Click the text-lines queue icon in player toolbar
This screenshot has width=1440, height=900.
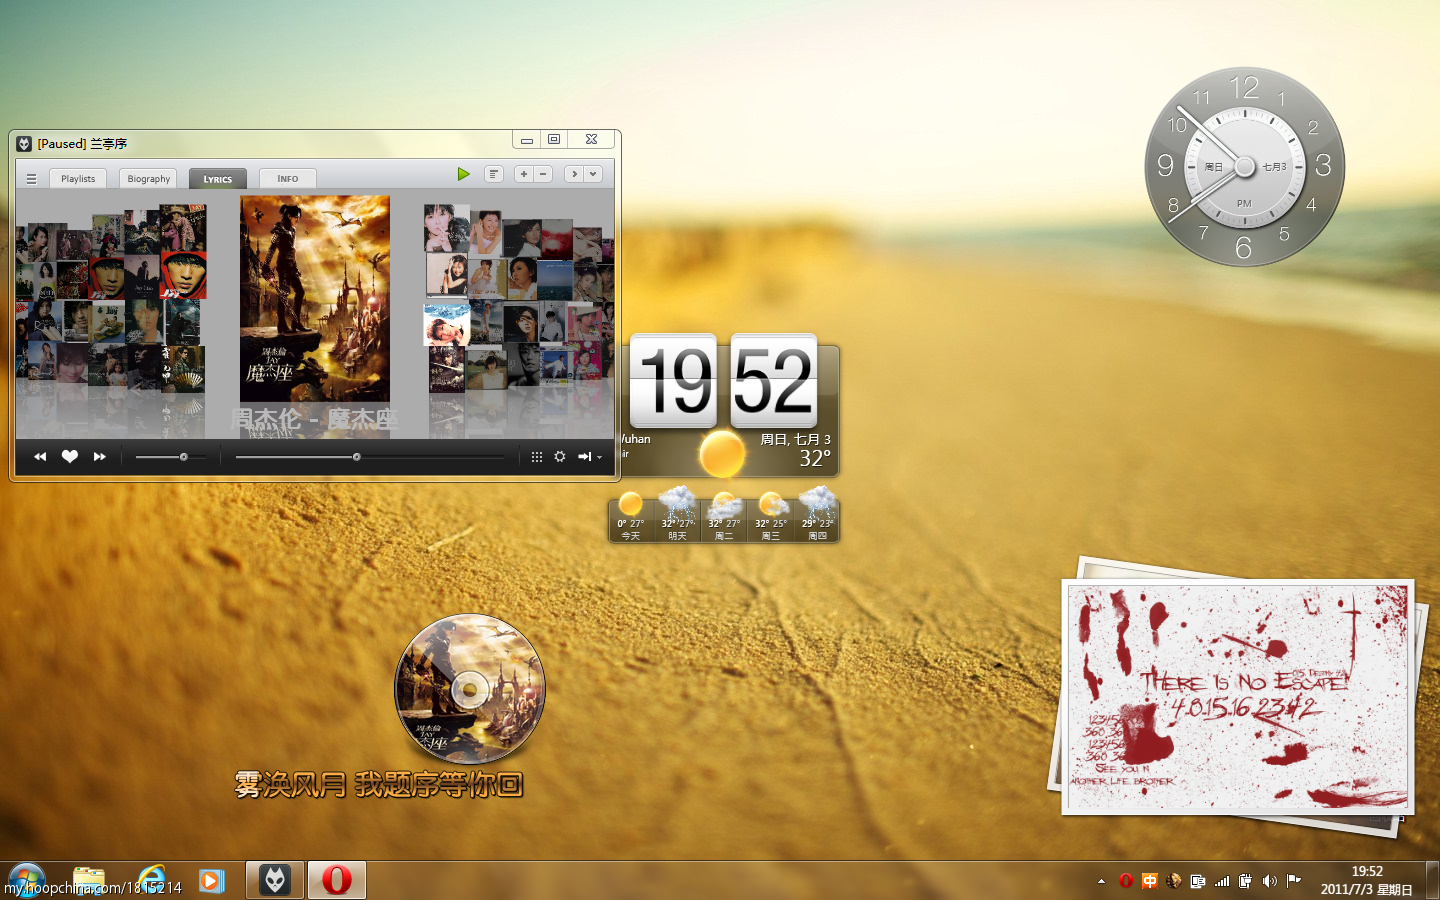(x=494, y=174)
